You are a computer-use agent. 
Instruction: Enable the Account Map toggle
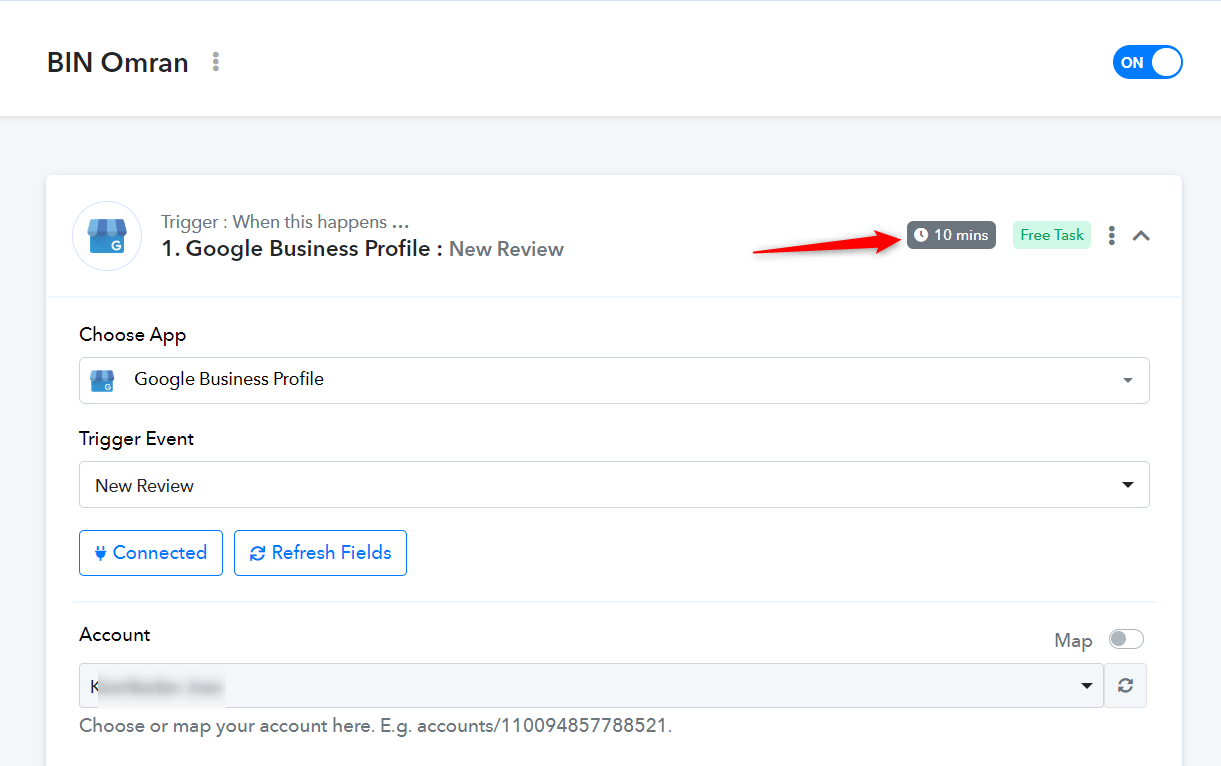[1126, 639]
